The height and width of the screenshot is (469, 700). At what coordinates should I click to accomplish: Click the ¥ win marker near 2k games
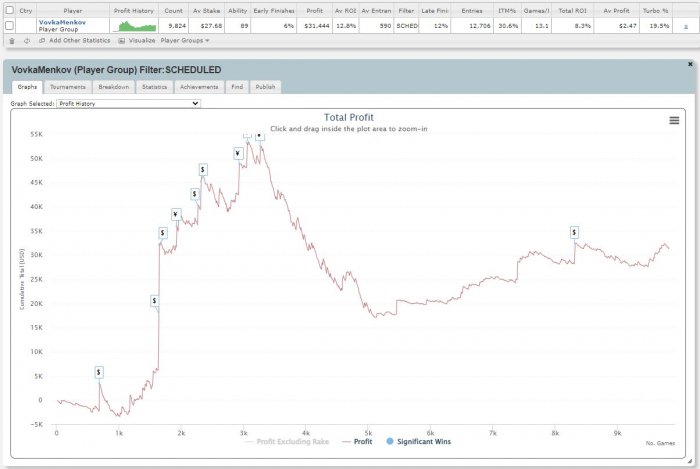pos(176,215)
